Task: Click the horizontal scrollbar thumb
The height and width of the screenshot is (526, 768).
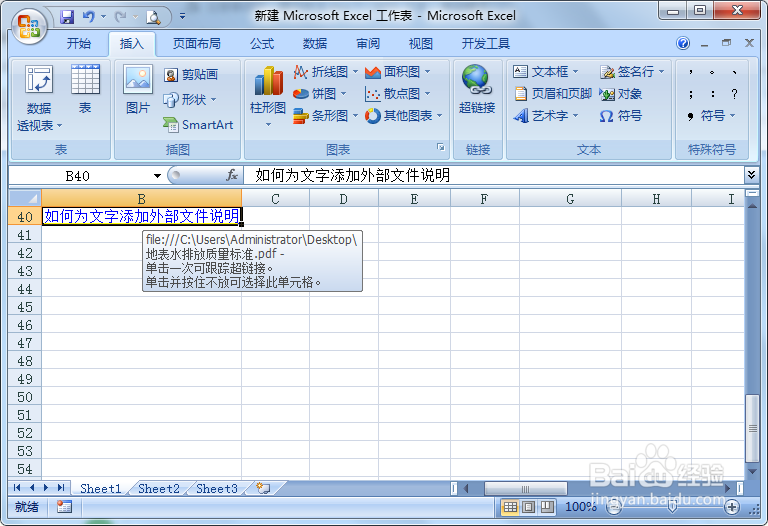Action: pos(526,488)
